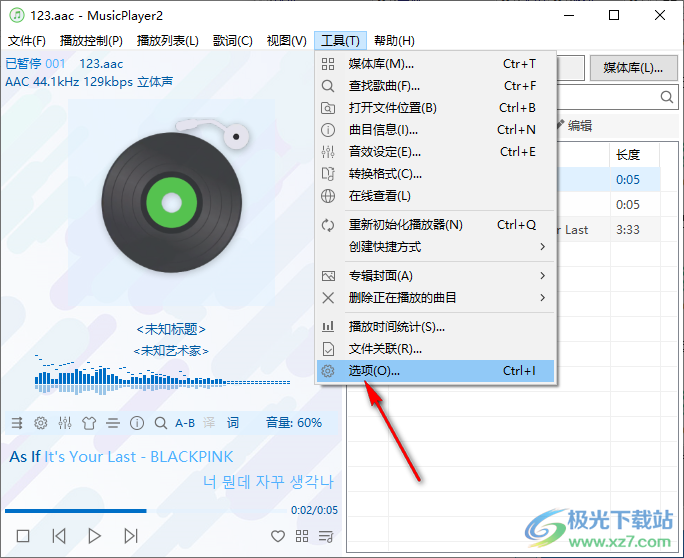Screen dimensions: 684x558
Task: Click the 音量: 60% volume control
Action: (x=294, y=423)
